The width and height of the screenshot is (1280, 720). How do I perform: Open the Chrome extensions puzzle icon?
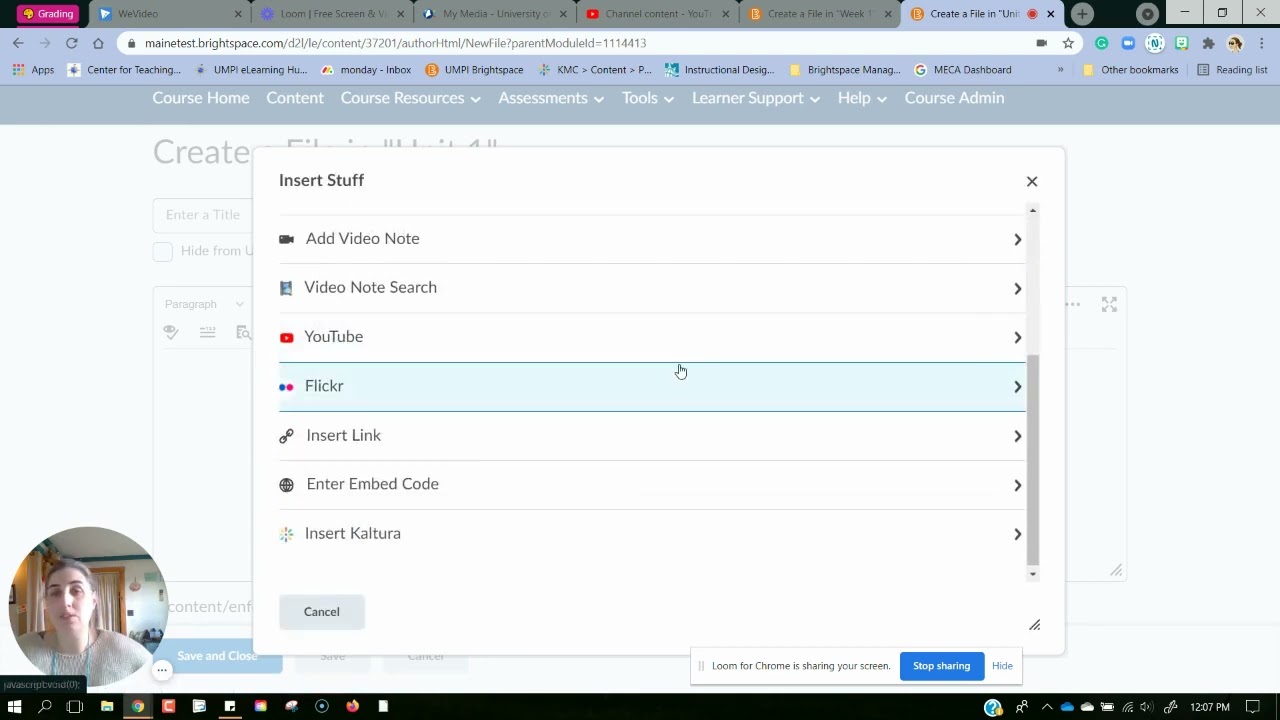1208,43
